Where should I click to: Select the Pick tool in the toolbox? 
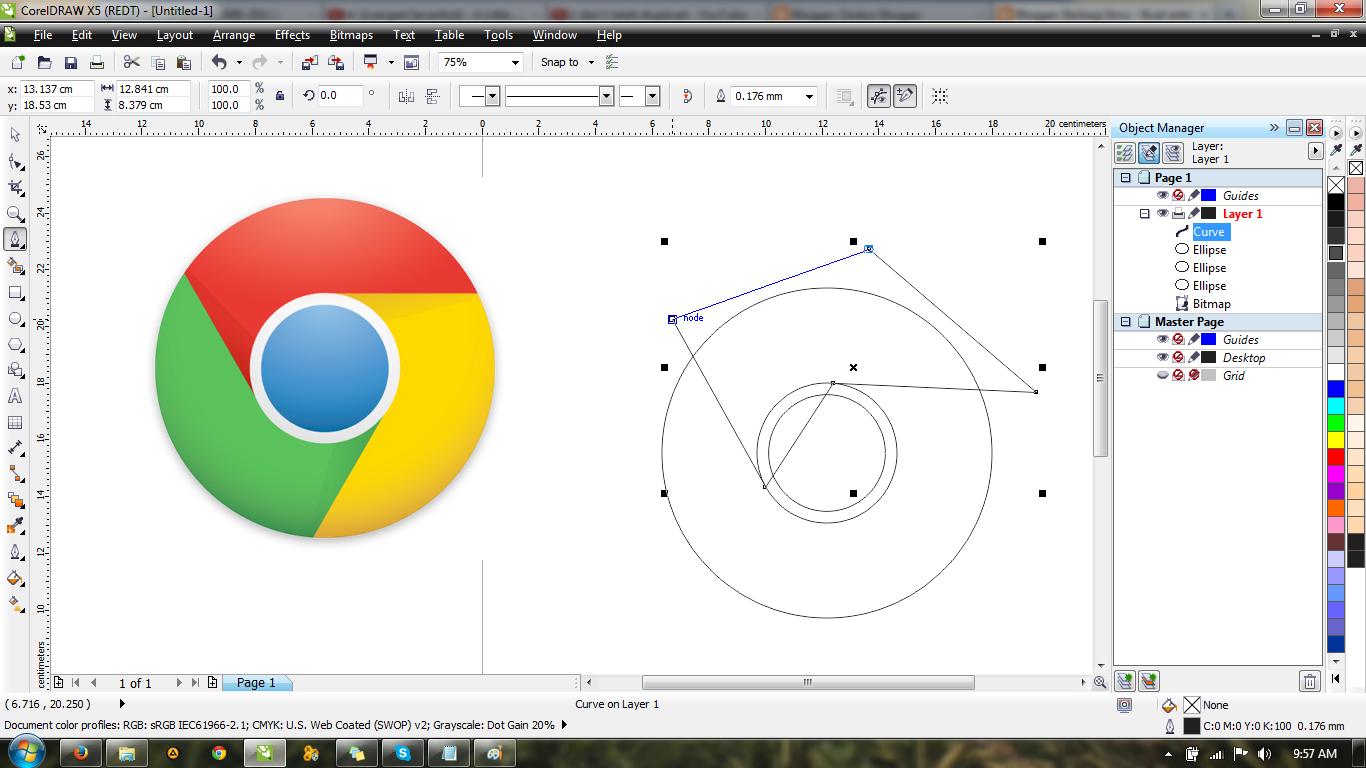tap(15, 135)
